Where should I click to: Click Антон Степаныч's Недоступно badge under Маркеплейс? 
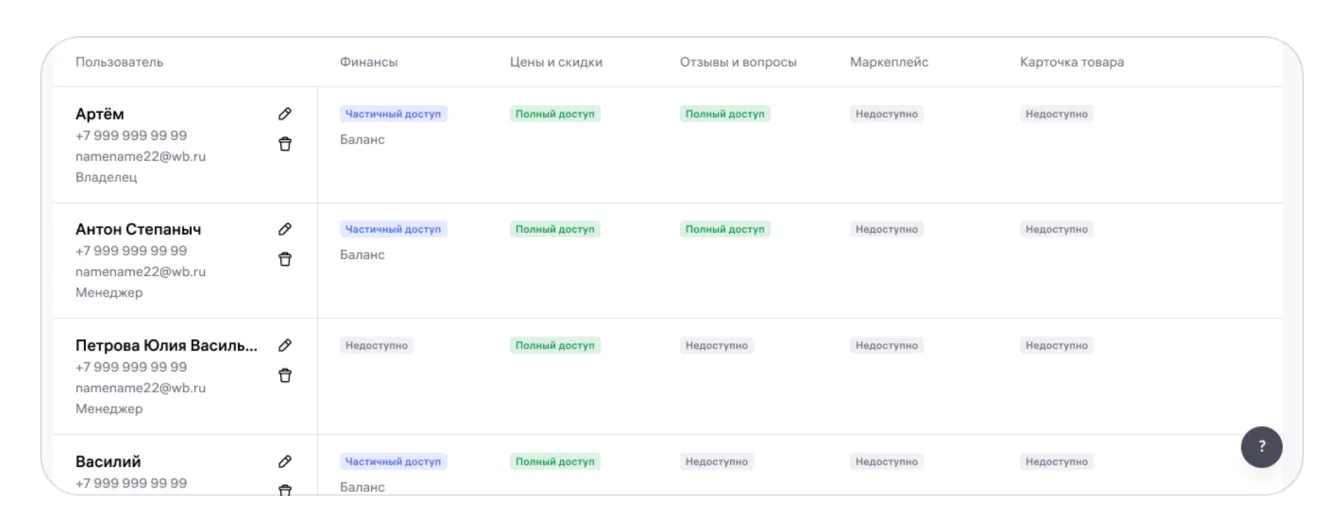point(887,229)
